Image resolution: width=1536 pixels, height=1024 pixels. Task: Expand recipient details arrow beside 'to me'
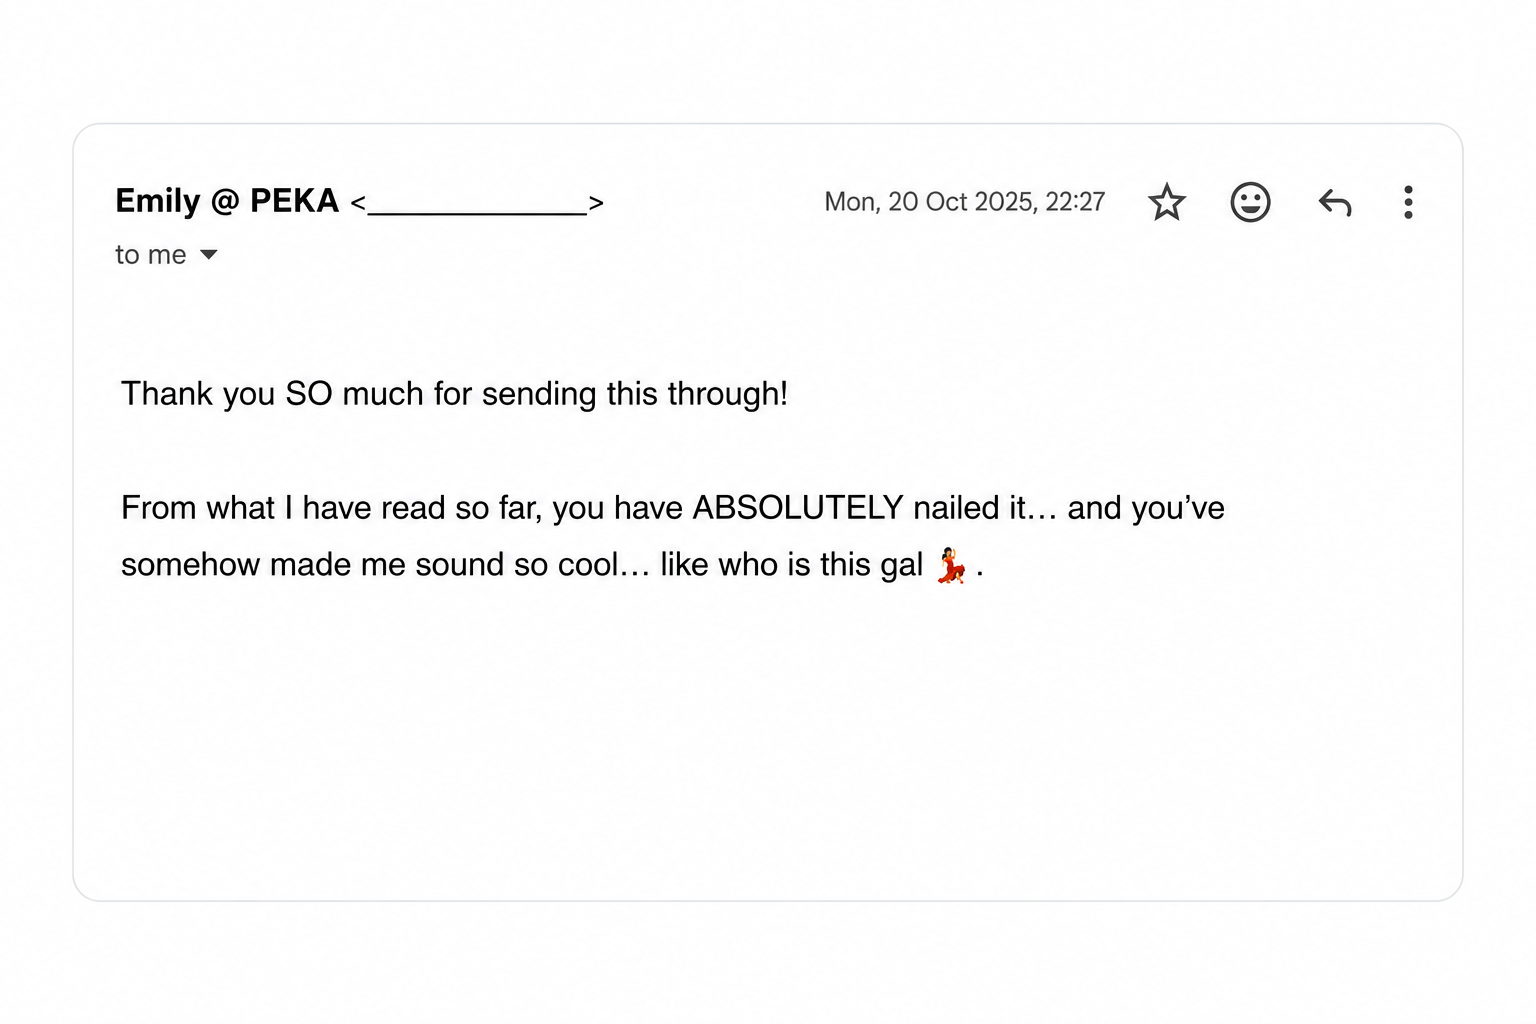(x=208, y=255)
